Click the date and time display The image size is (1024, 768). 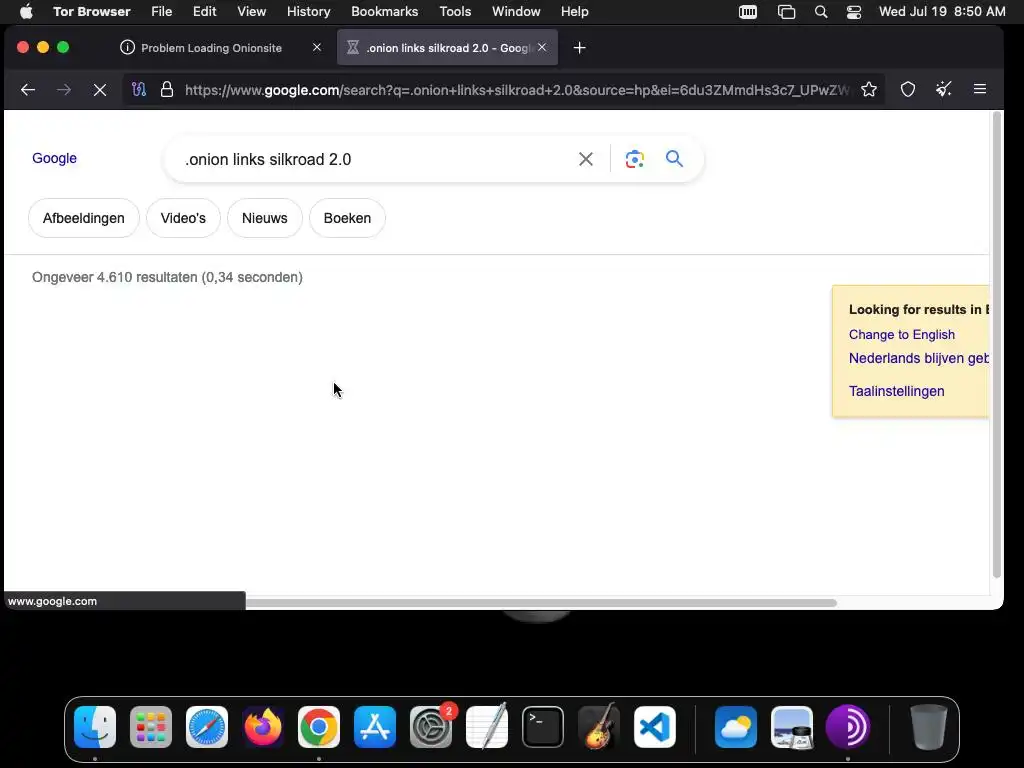tap(942, 12)
